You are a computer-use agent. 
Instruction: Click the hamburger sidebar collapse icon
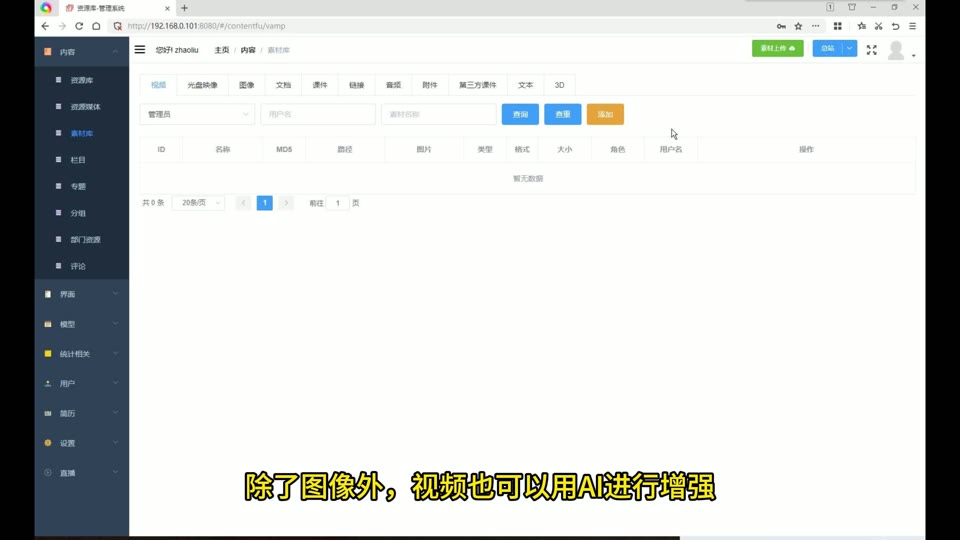coord(140,50)
